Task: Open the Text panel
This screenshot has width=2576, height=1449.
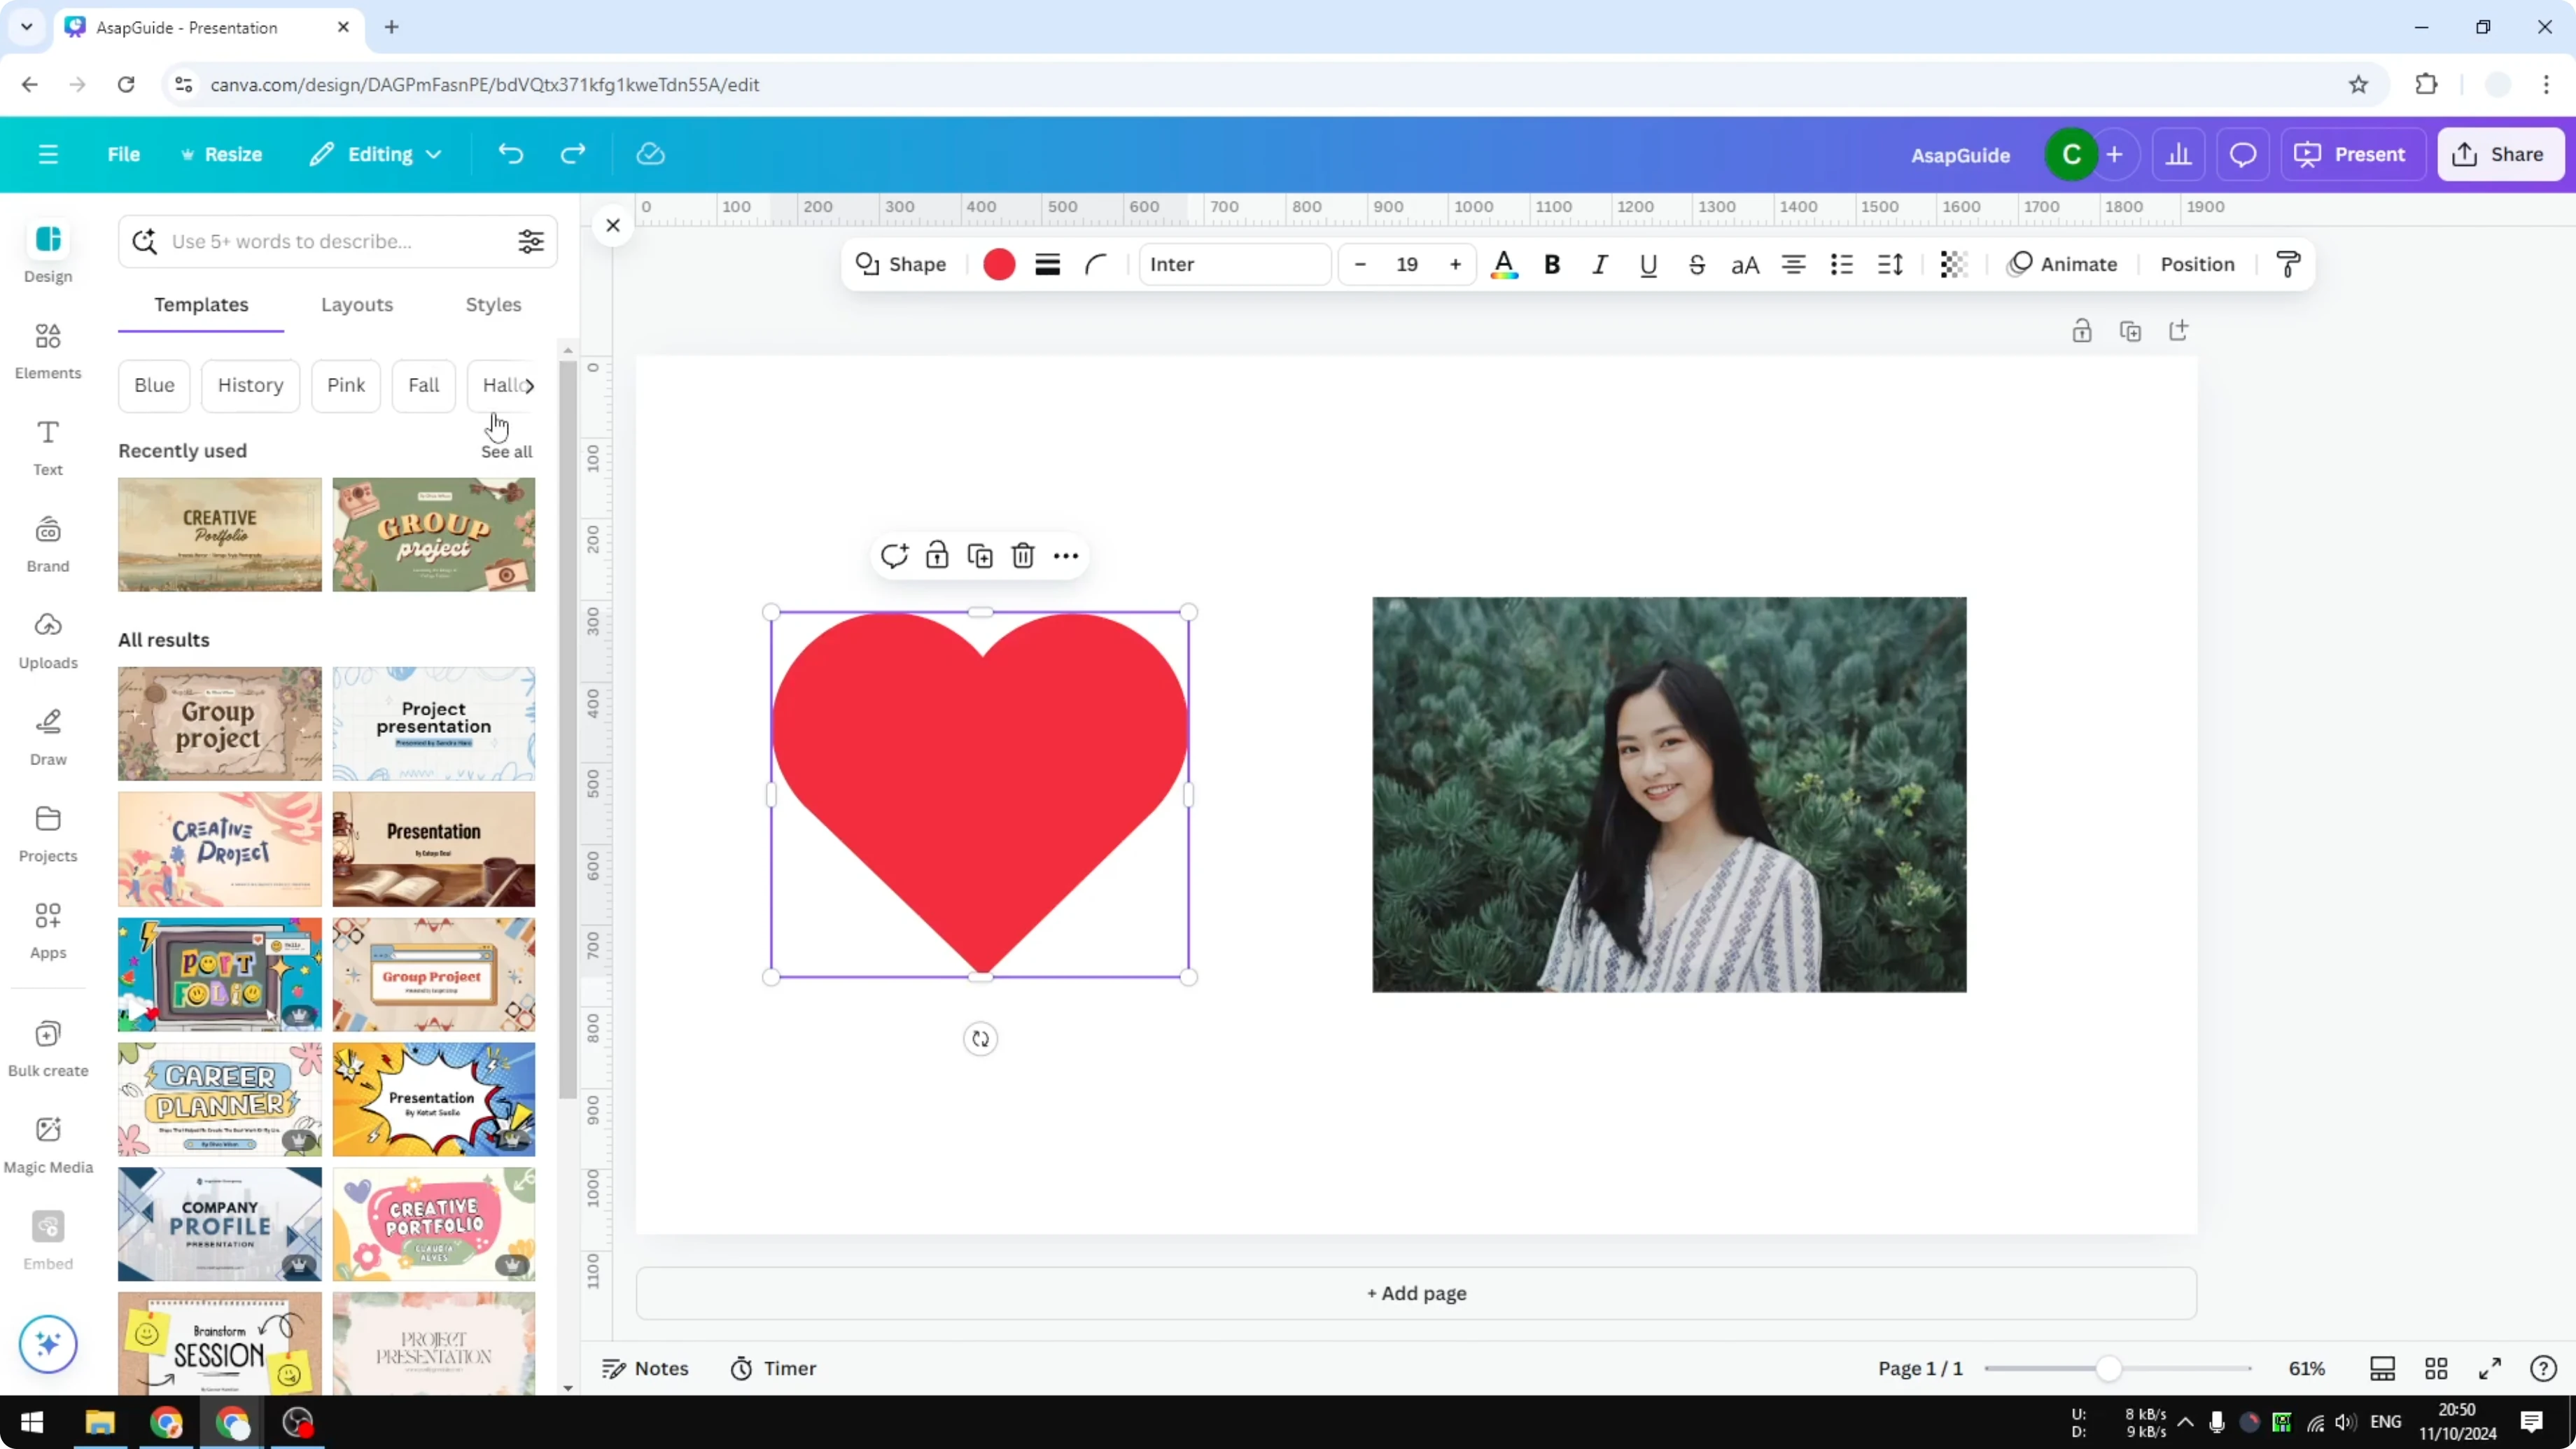Action: [47, 446]
